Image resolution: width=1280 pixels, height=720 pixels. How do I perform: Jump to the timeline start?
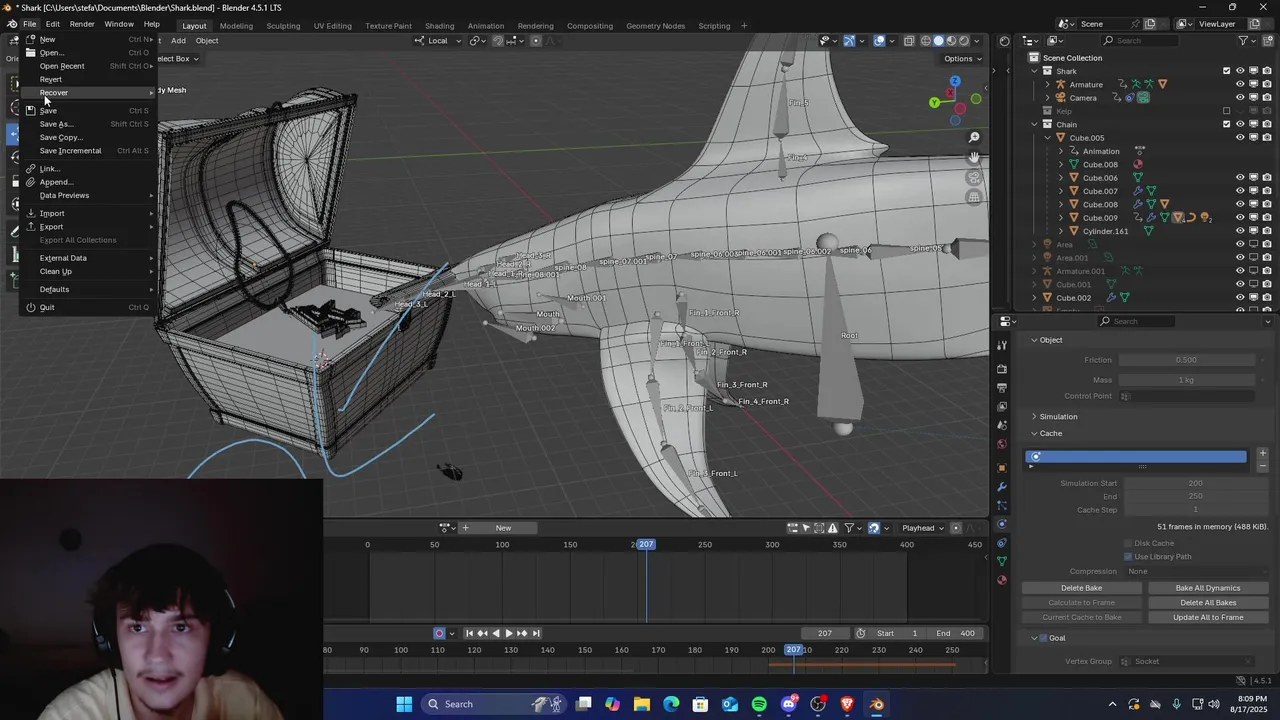point(470,633)
